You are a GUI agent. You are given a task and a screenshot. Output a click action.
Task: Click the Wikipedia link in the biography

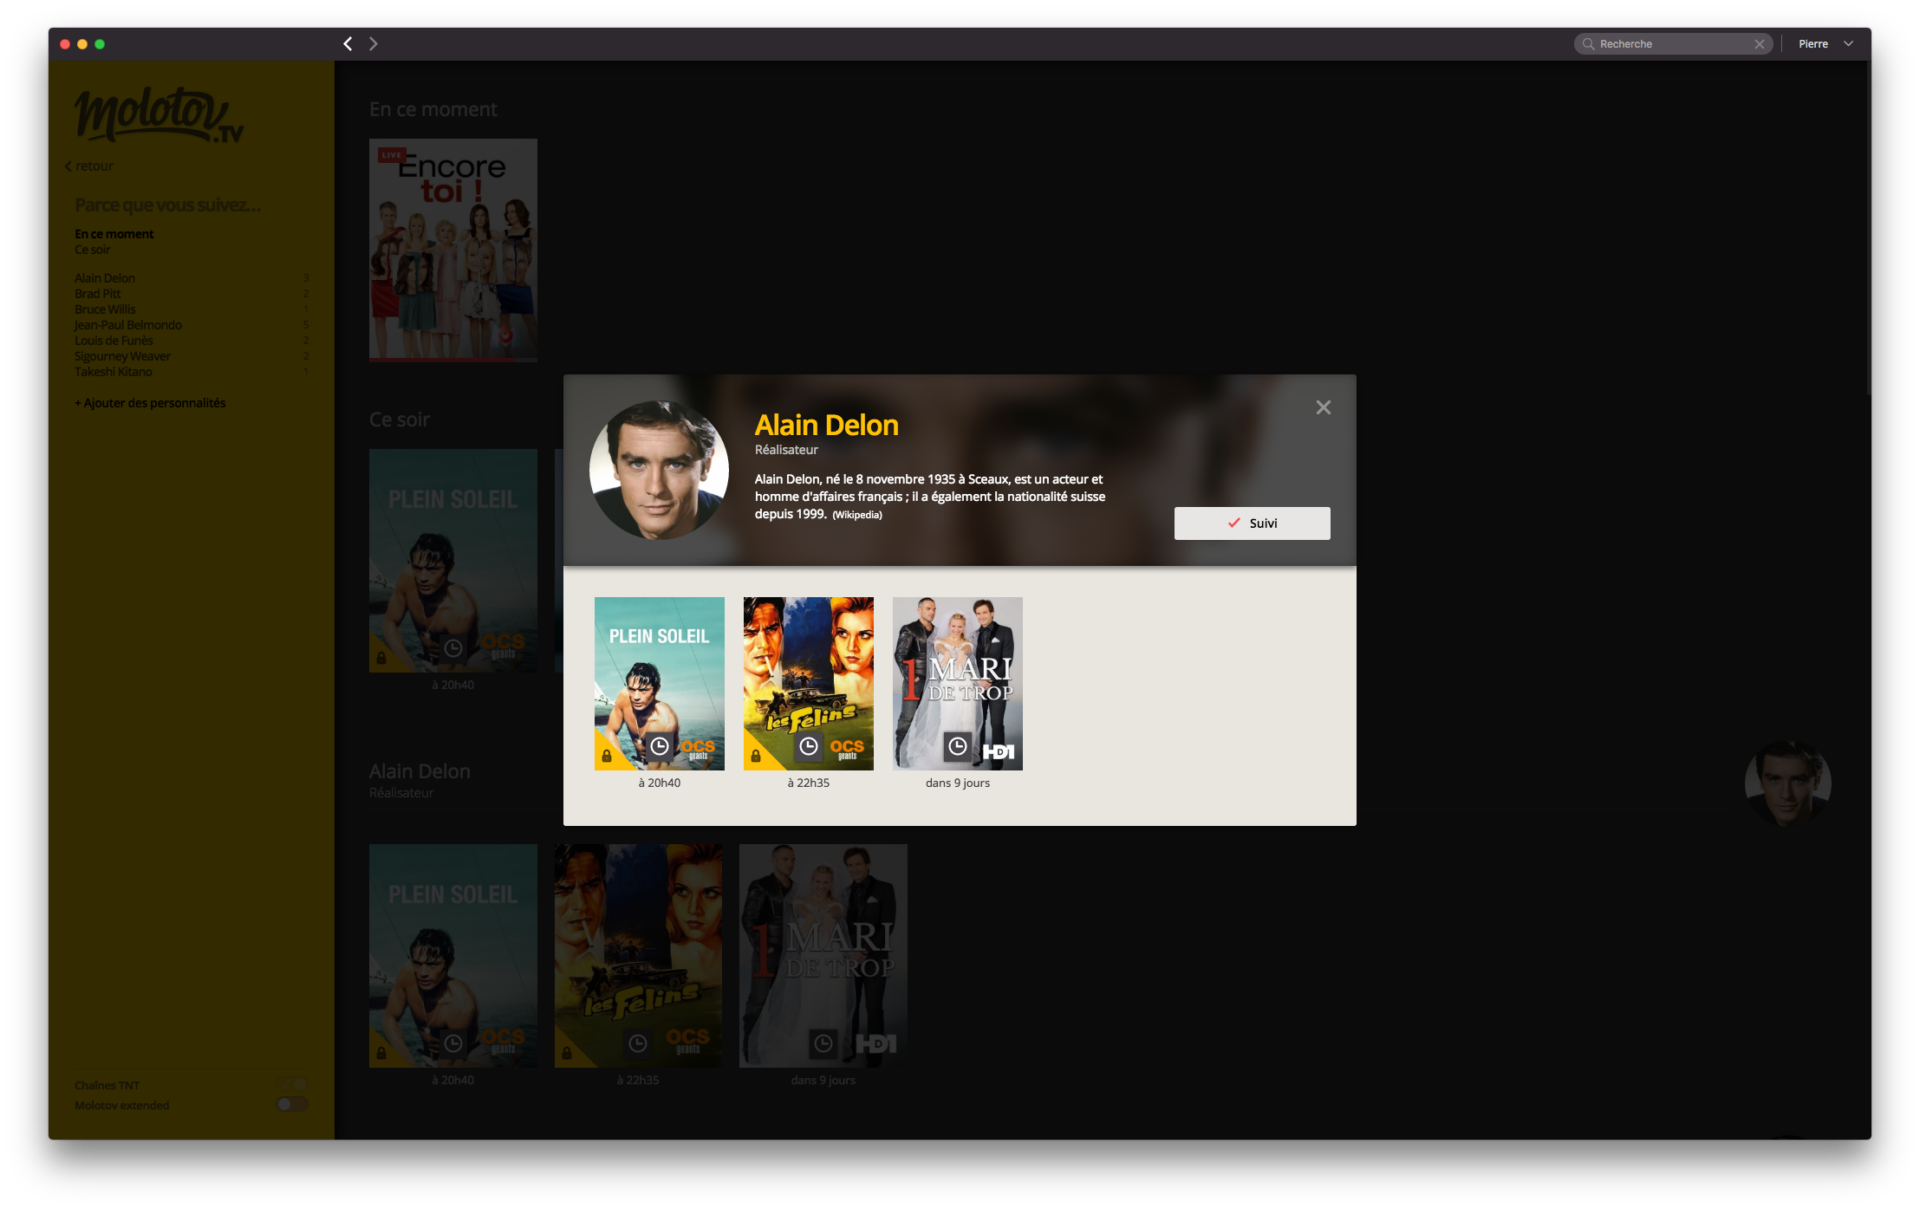(x=857, y=515)
